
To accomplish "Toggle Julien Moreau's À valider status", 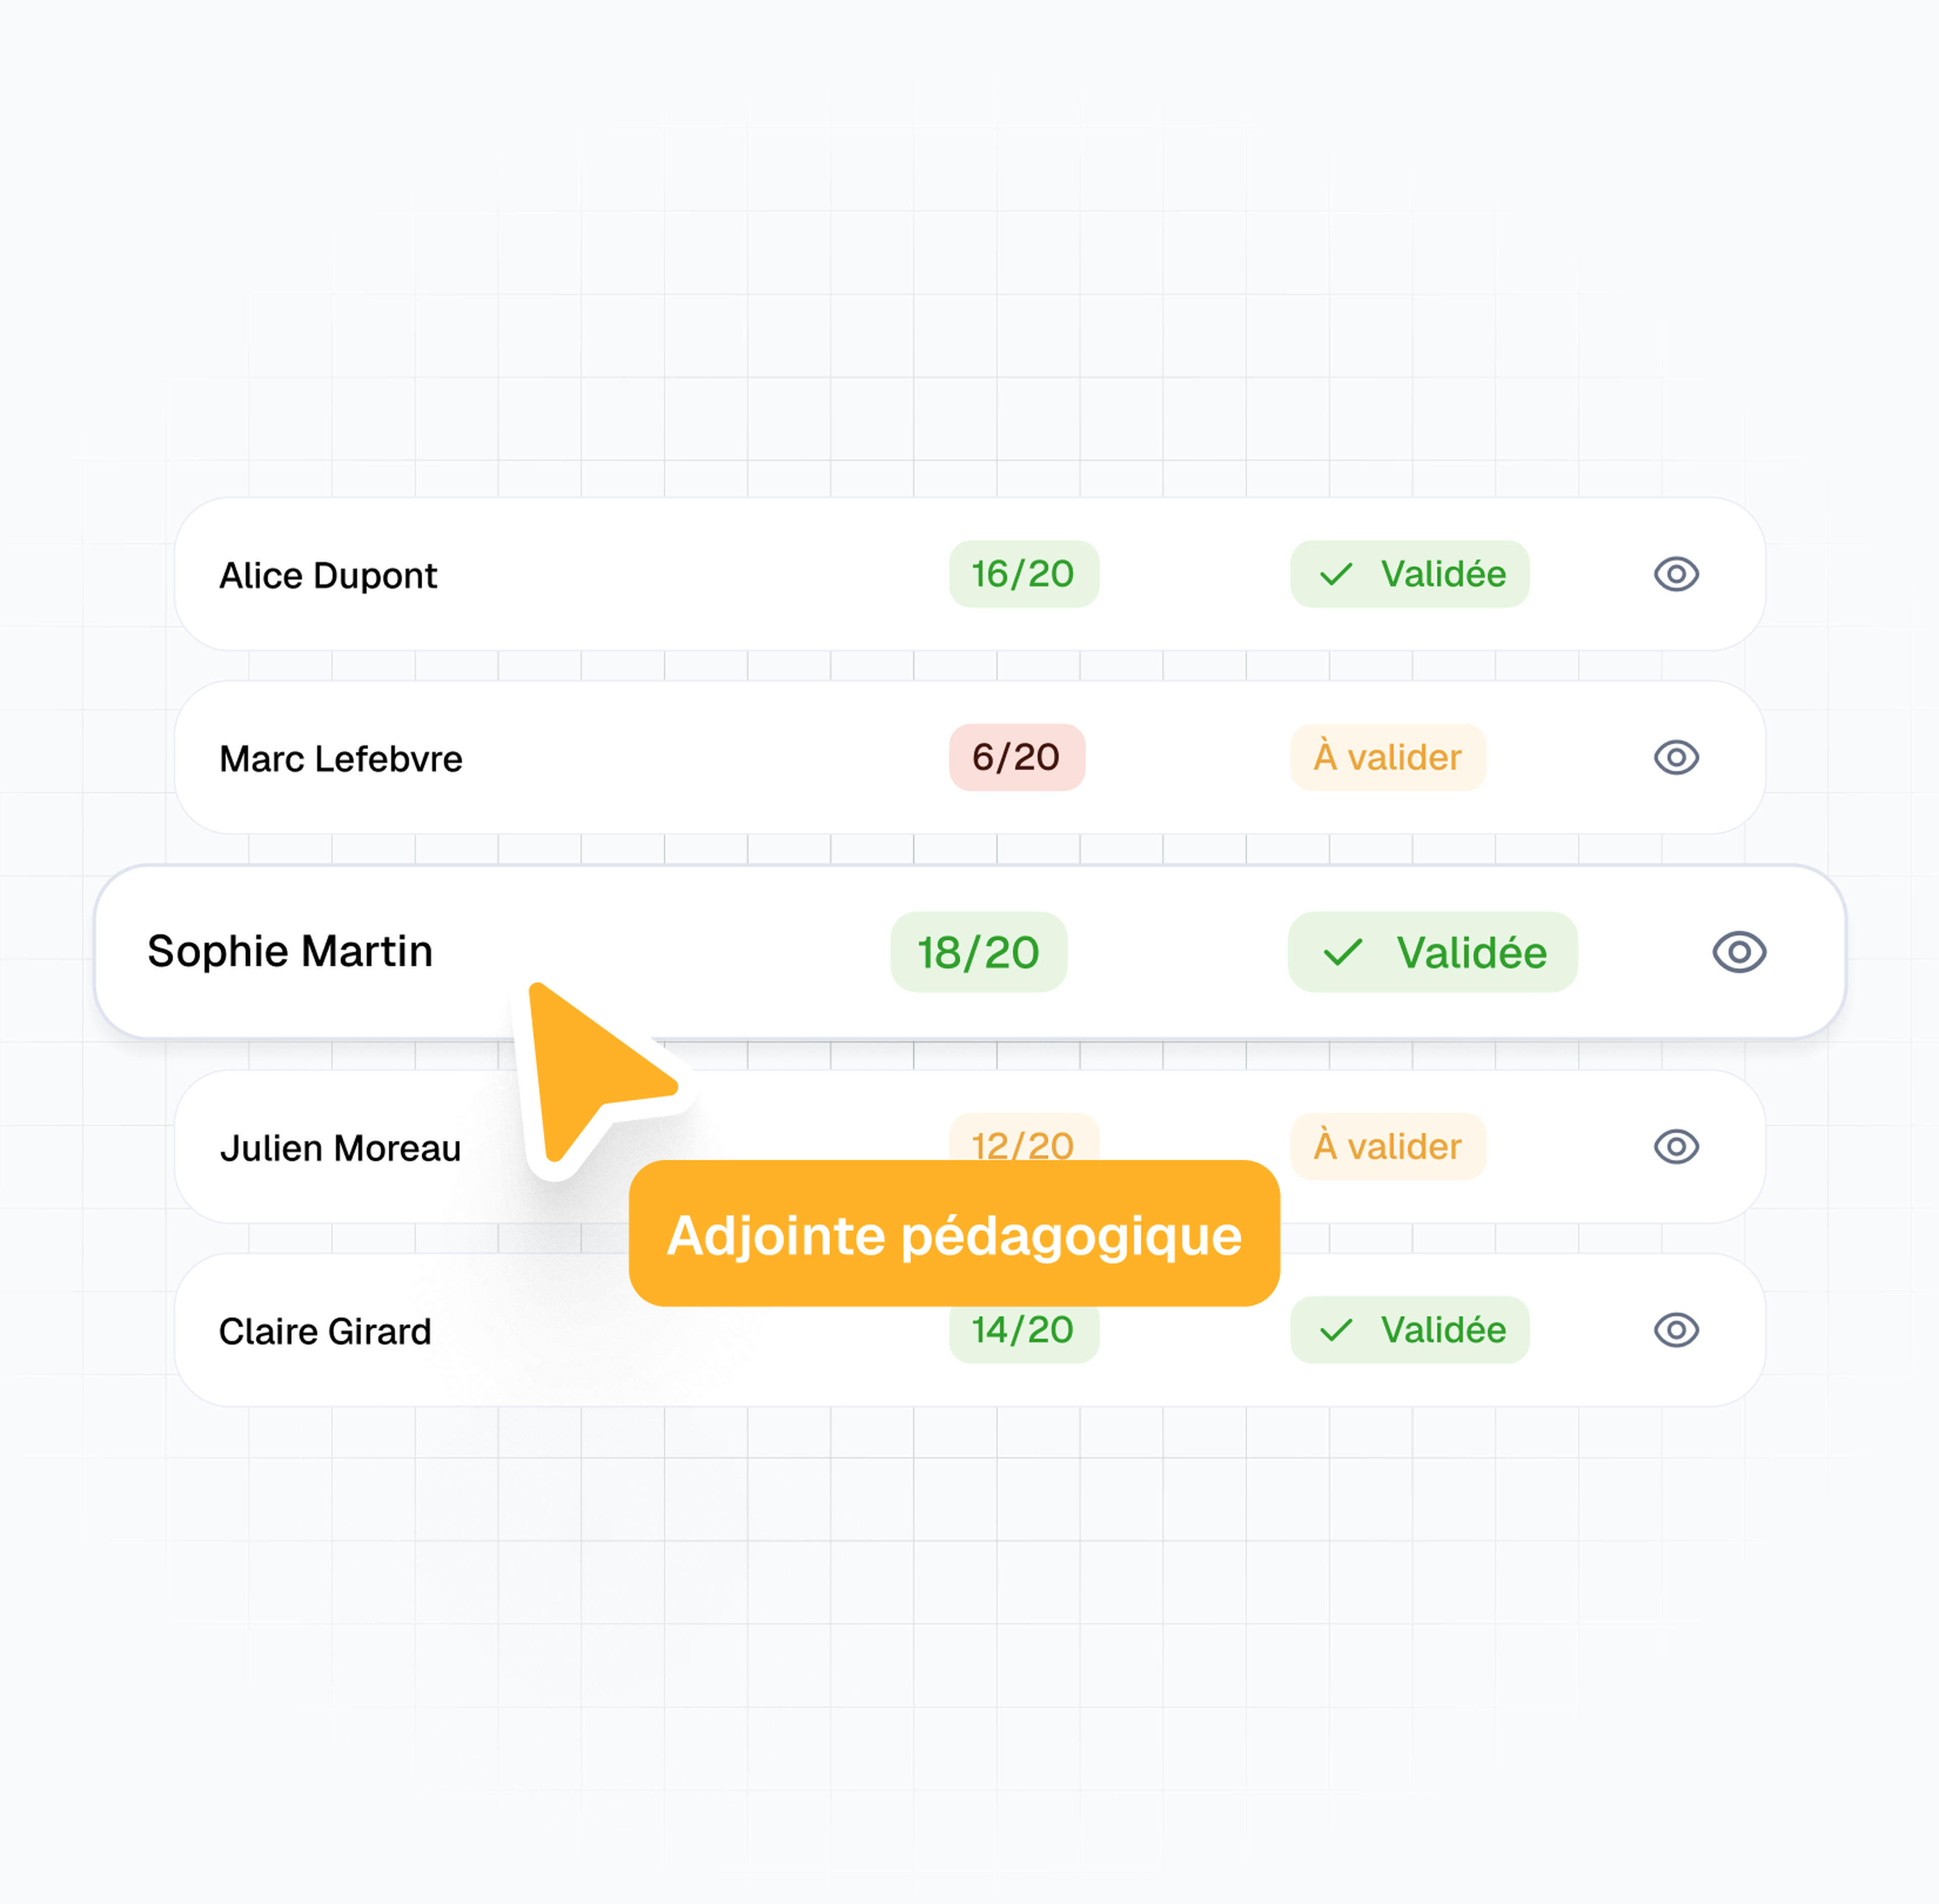I will 1387,1146.
